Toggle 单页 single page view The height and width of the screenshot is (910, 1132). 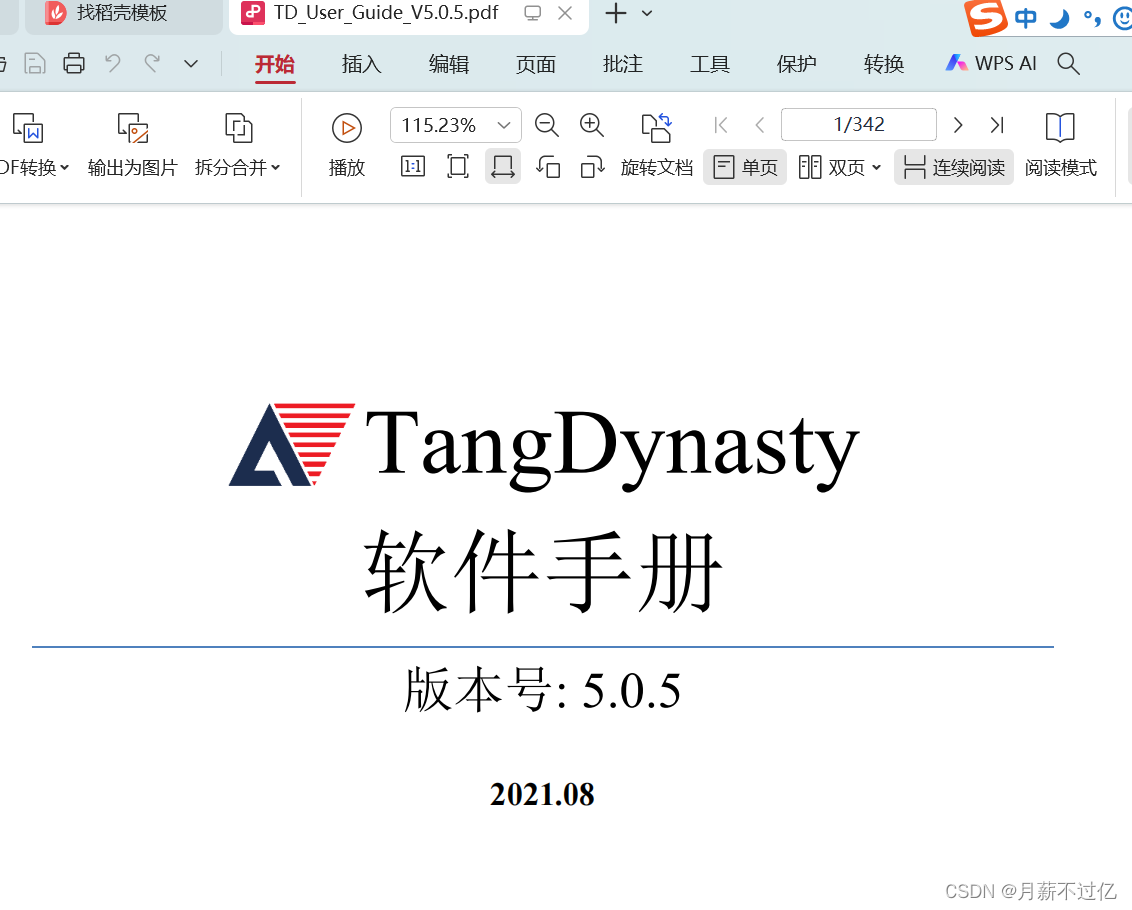pyautogui.click(x=745, y=168)
